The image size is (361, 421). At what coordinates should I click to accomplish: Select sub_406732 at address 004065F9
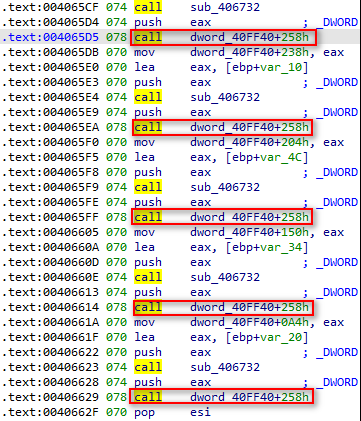(x=225, y=187)
